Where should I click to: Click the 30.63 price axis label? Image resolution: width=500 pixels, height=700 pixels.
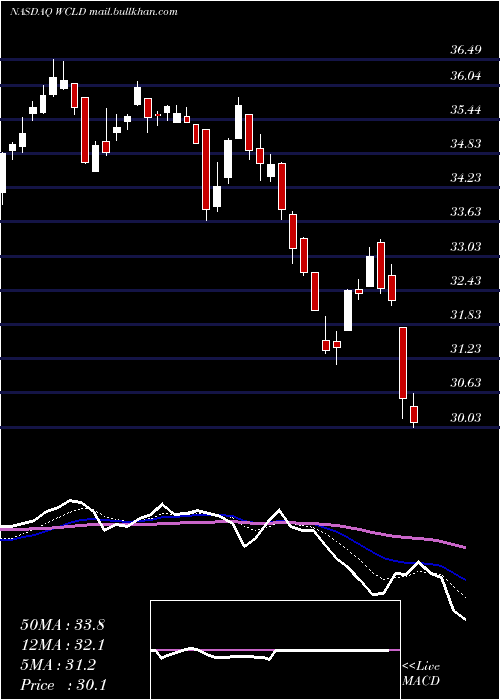click(x=466, y=383)
